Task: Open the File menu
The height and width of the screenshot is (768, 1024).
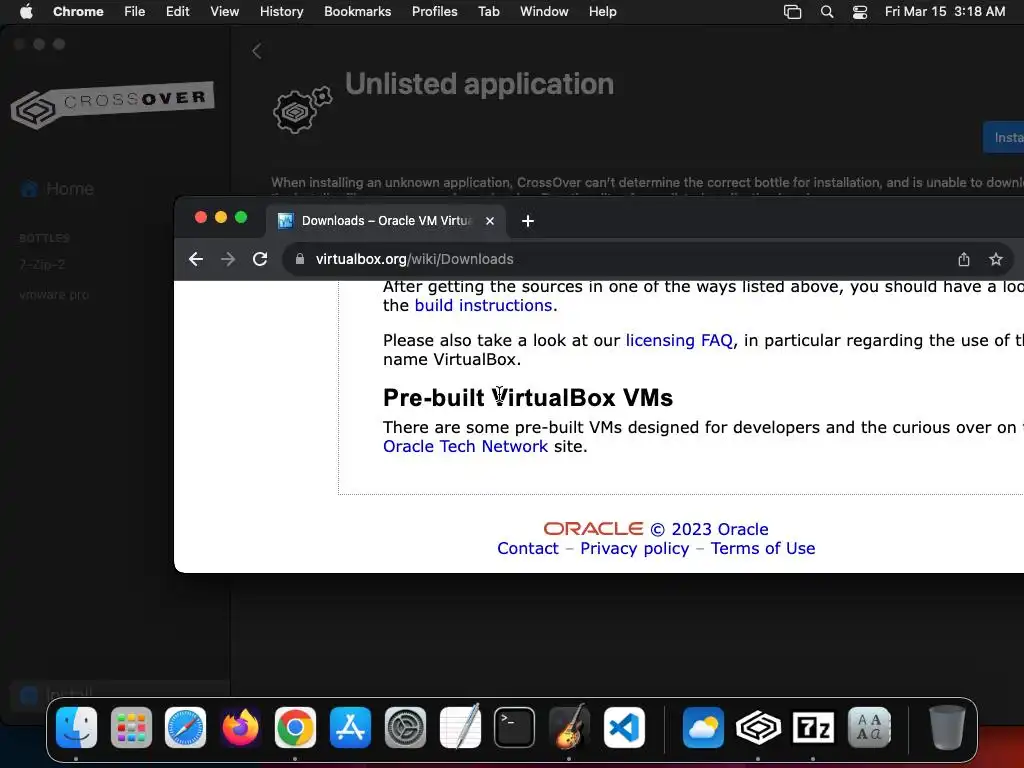Action: pyautogui.click(x=135, y=11)
